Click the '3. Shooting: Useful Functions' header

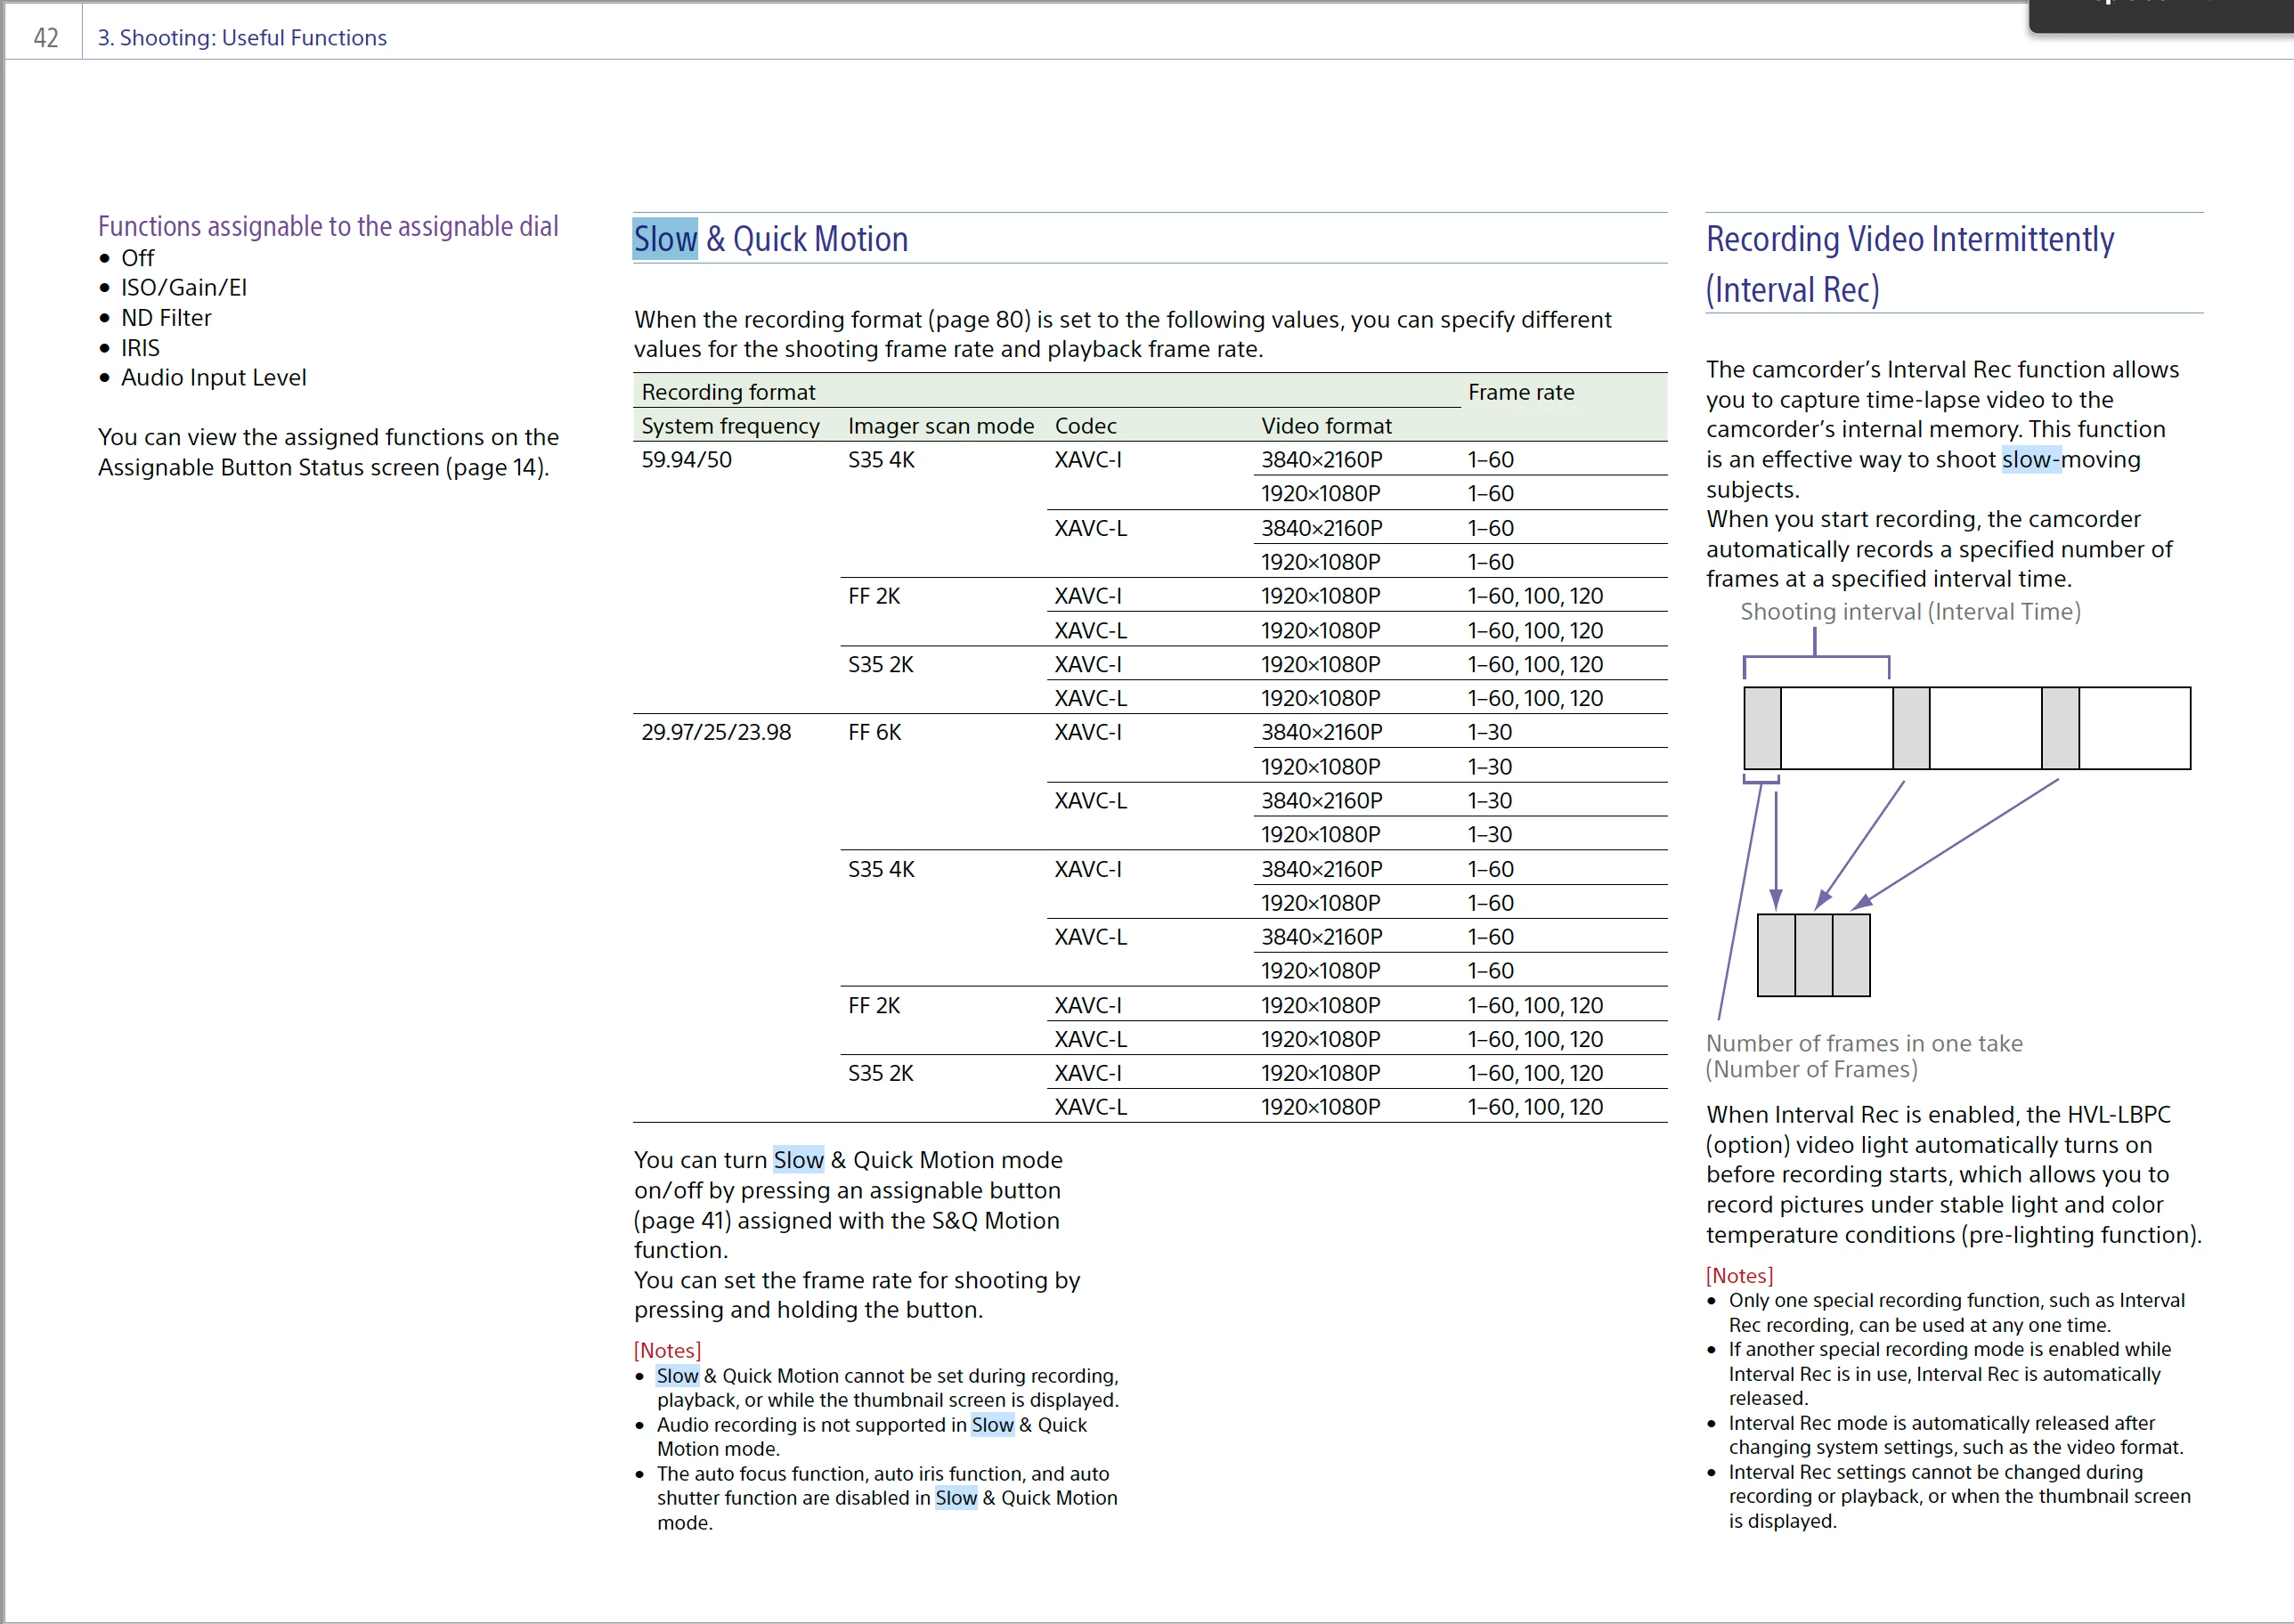242,38
